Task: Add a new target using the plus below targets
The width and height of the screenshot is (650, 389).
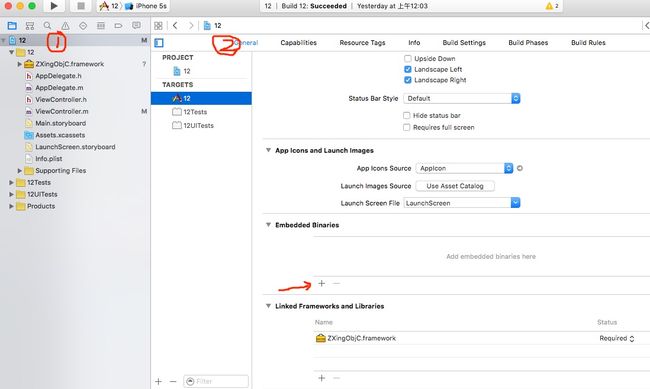Action: click(x=158, y=382)
